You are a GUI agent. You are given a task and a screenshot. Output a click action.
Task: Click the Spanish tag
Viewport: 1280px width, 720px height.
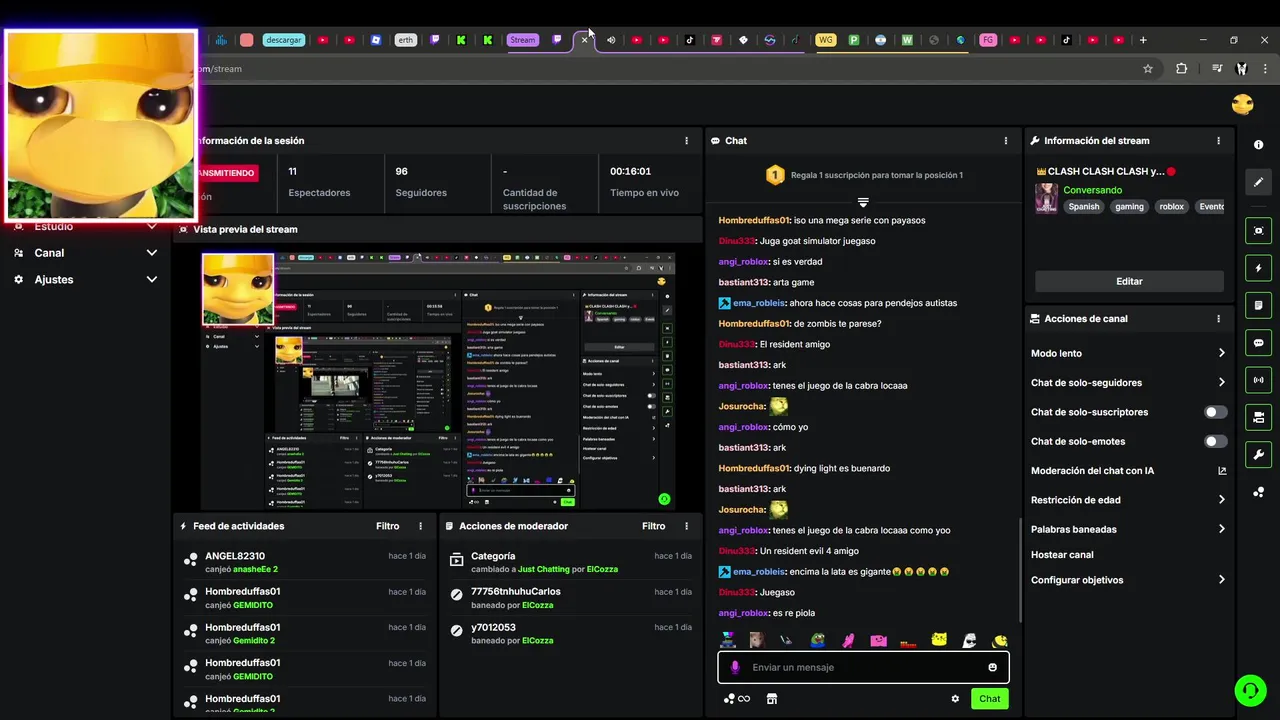(x=1083, y=207)
